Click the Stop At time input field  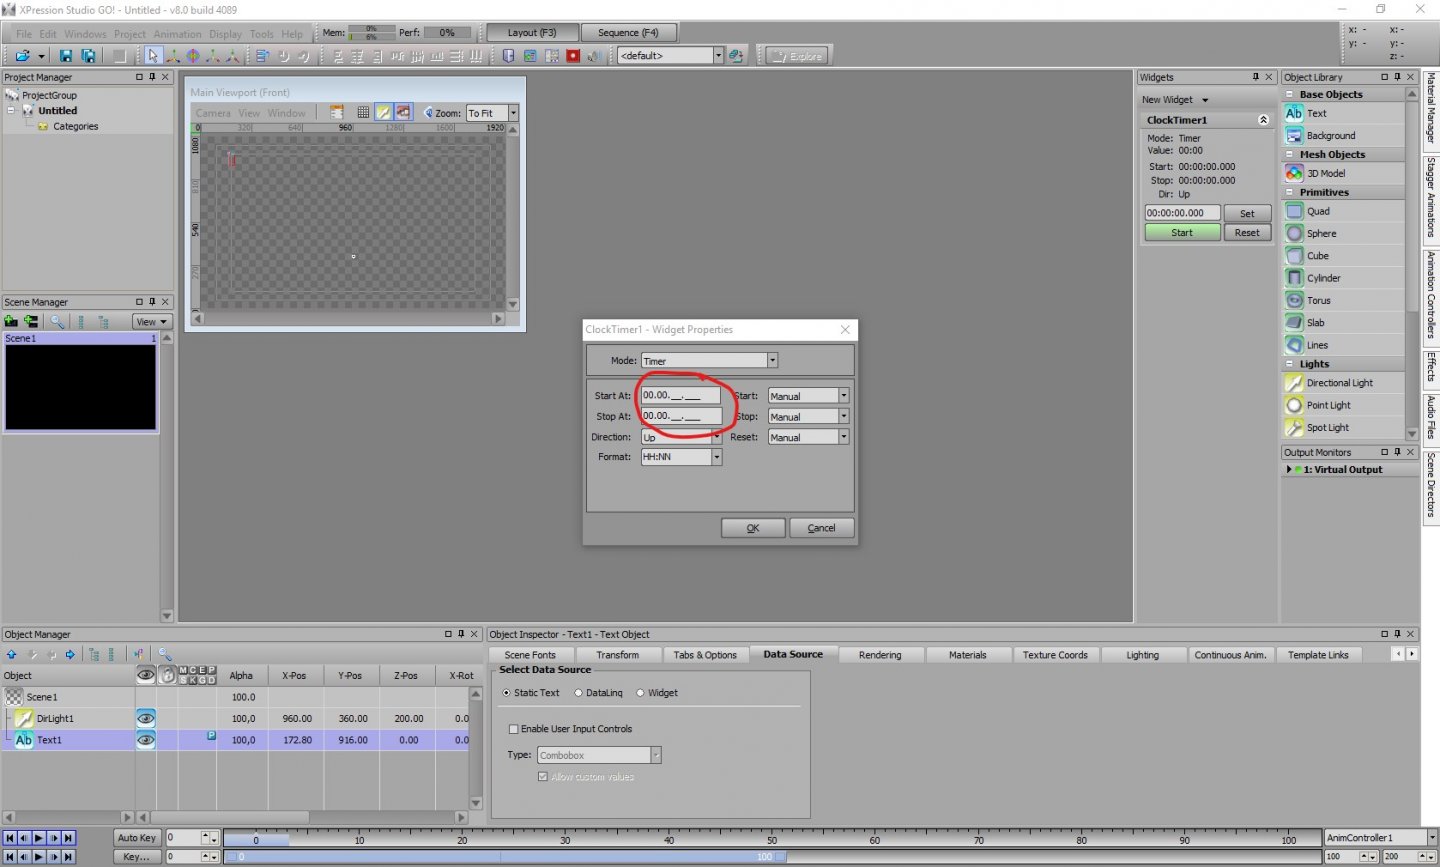[x=680, y=416]
